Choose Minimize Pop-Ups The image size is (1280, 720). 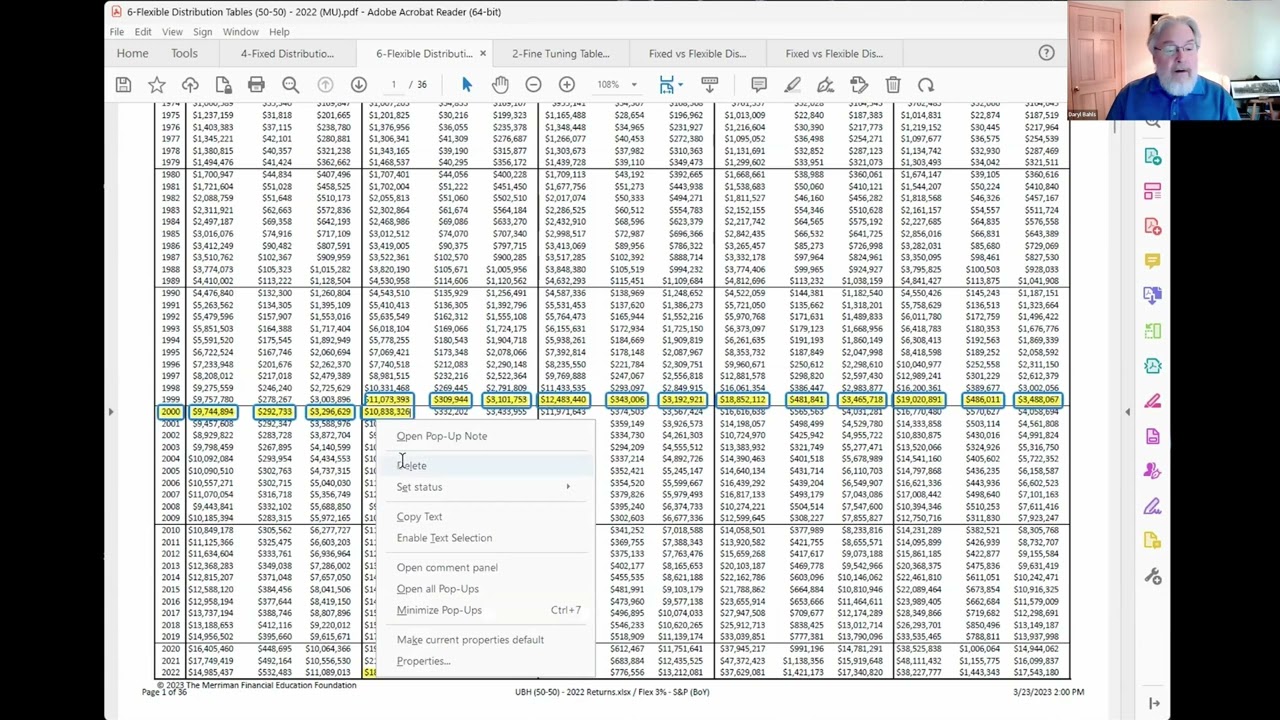point(485,610)
